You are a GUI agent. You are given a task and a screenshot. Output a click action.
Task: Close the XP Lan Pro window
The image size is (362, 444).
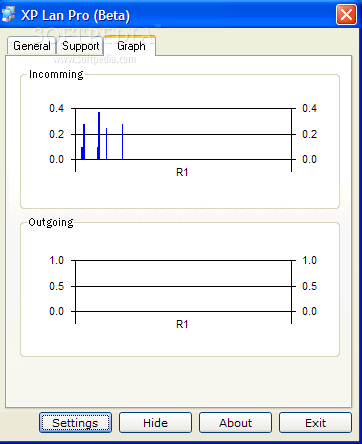[x=346, y=15]
